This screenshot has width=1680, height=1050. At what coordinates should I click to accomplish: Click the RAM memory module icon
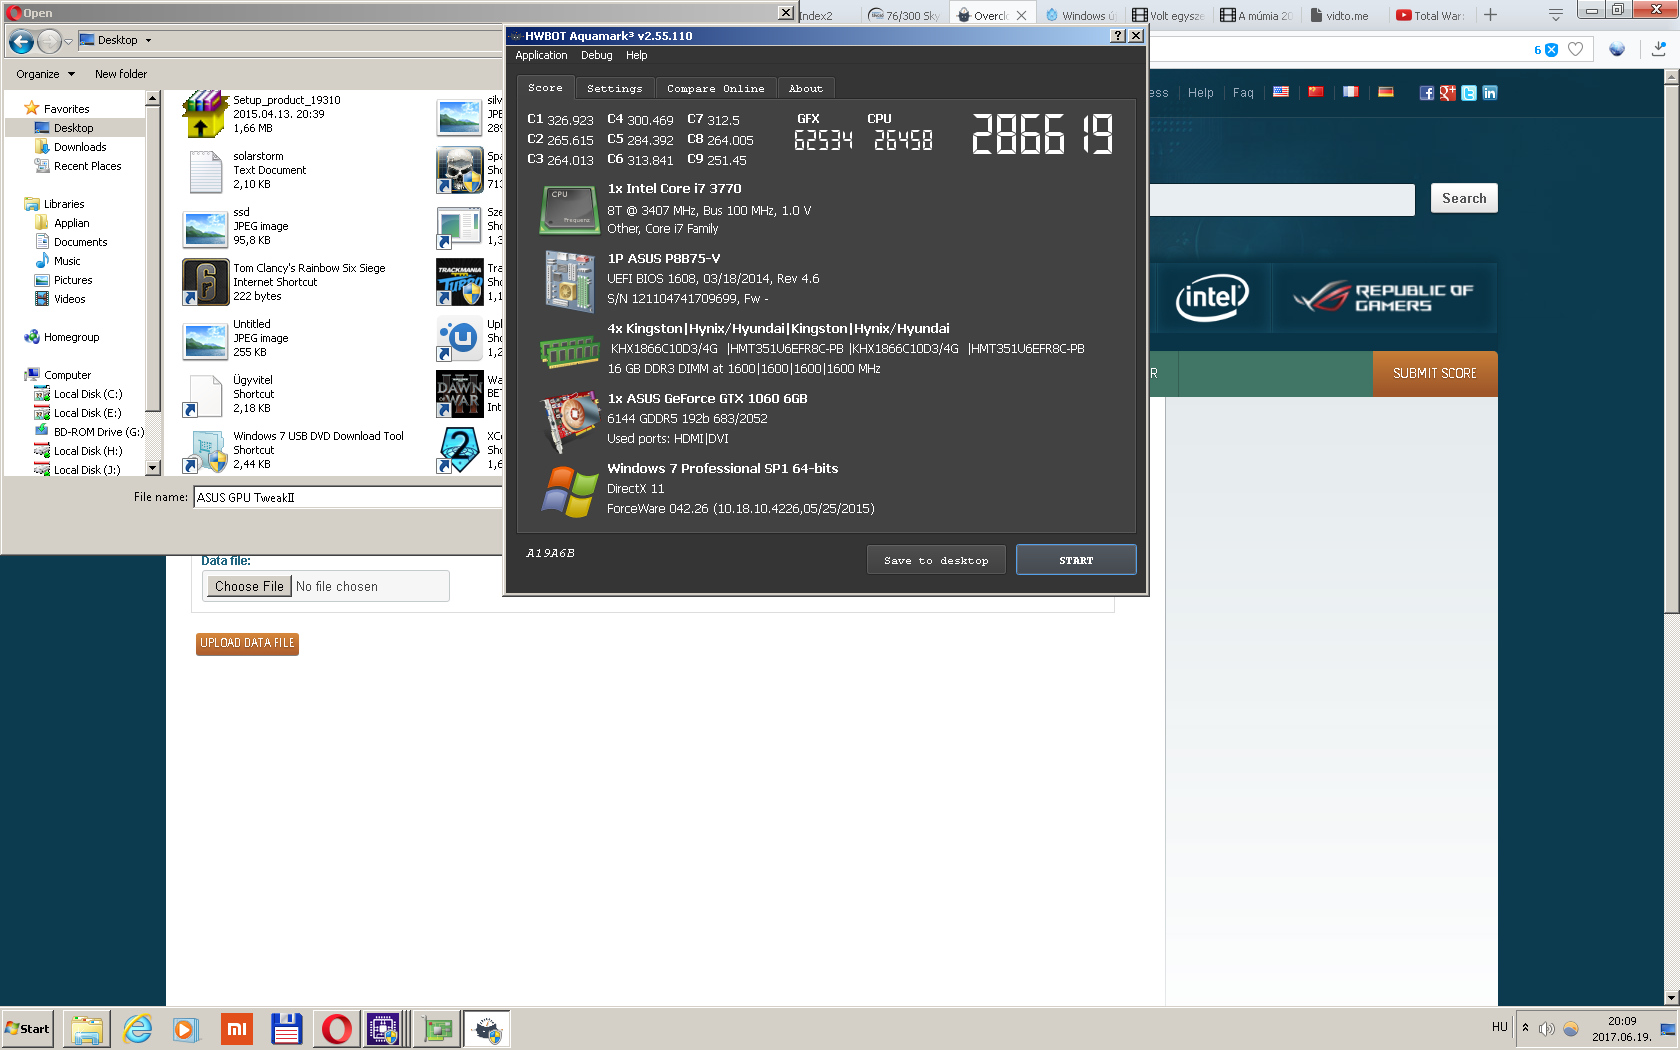coord(569,351)
